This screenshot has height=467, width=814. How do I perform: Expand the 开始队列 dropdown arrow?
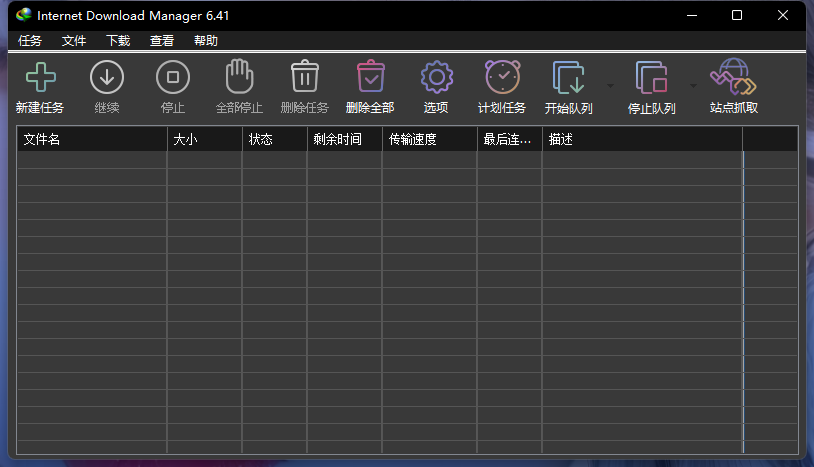[x=610, y=86]
